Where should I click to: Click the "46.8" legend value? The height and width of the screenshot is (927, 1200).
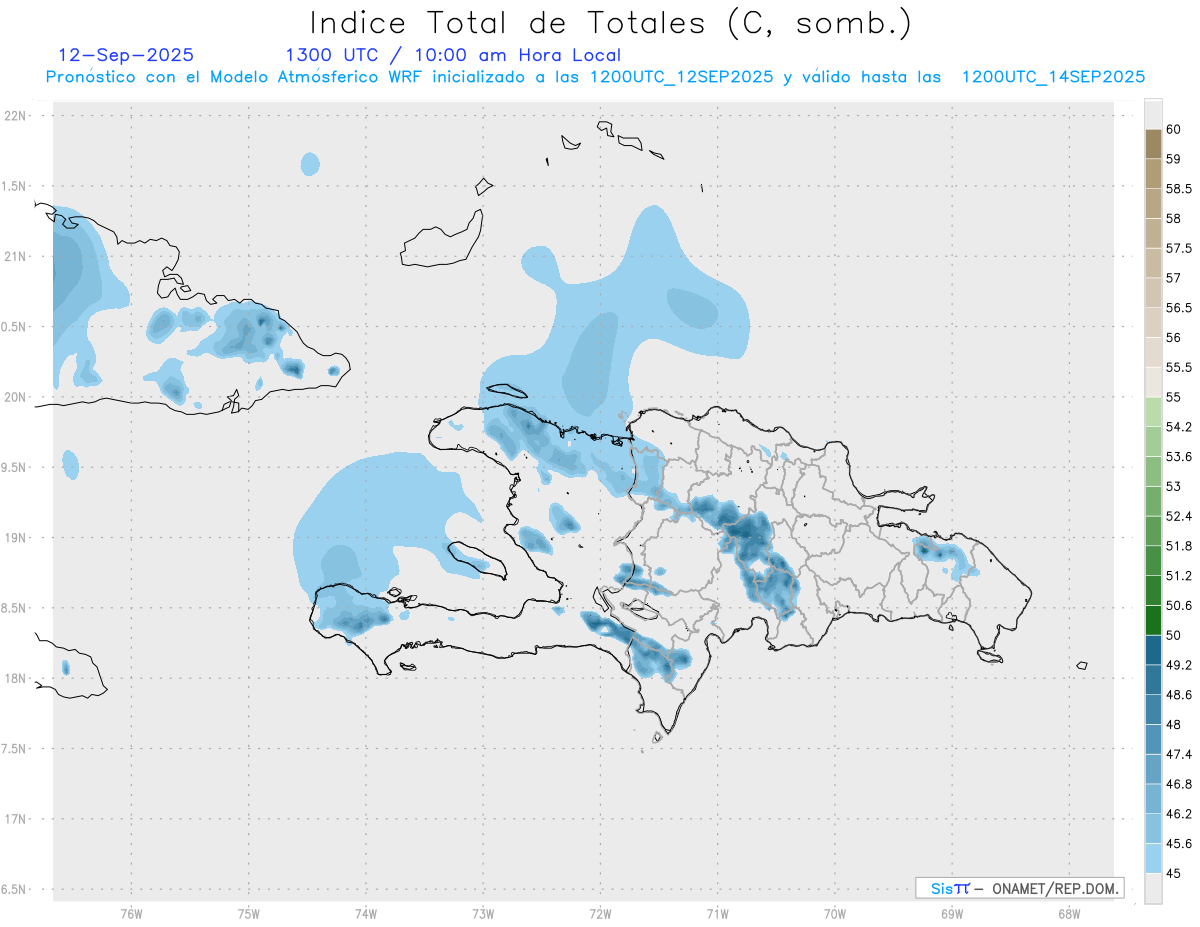coord(1178,784)
